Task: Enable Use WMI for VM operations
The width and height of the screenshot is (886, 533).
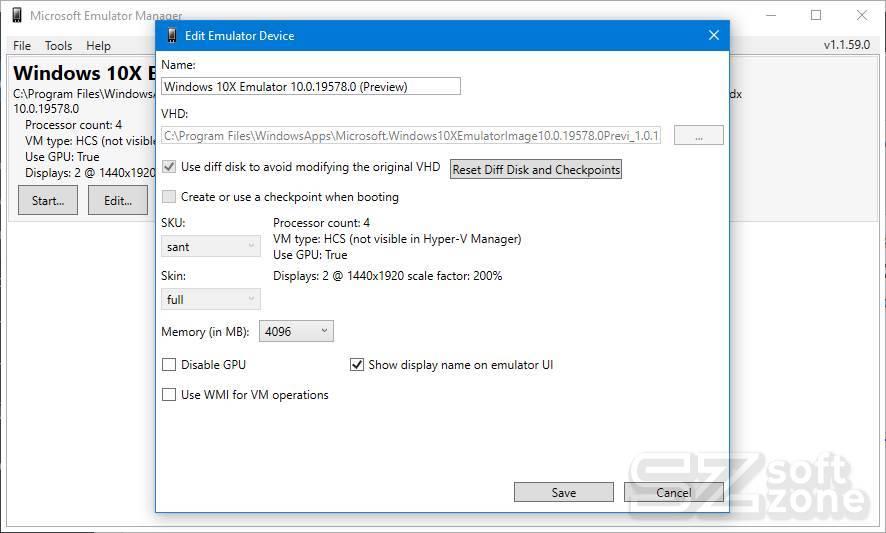Action: tap(169, 395)
